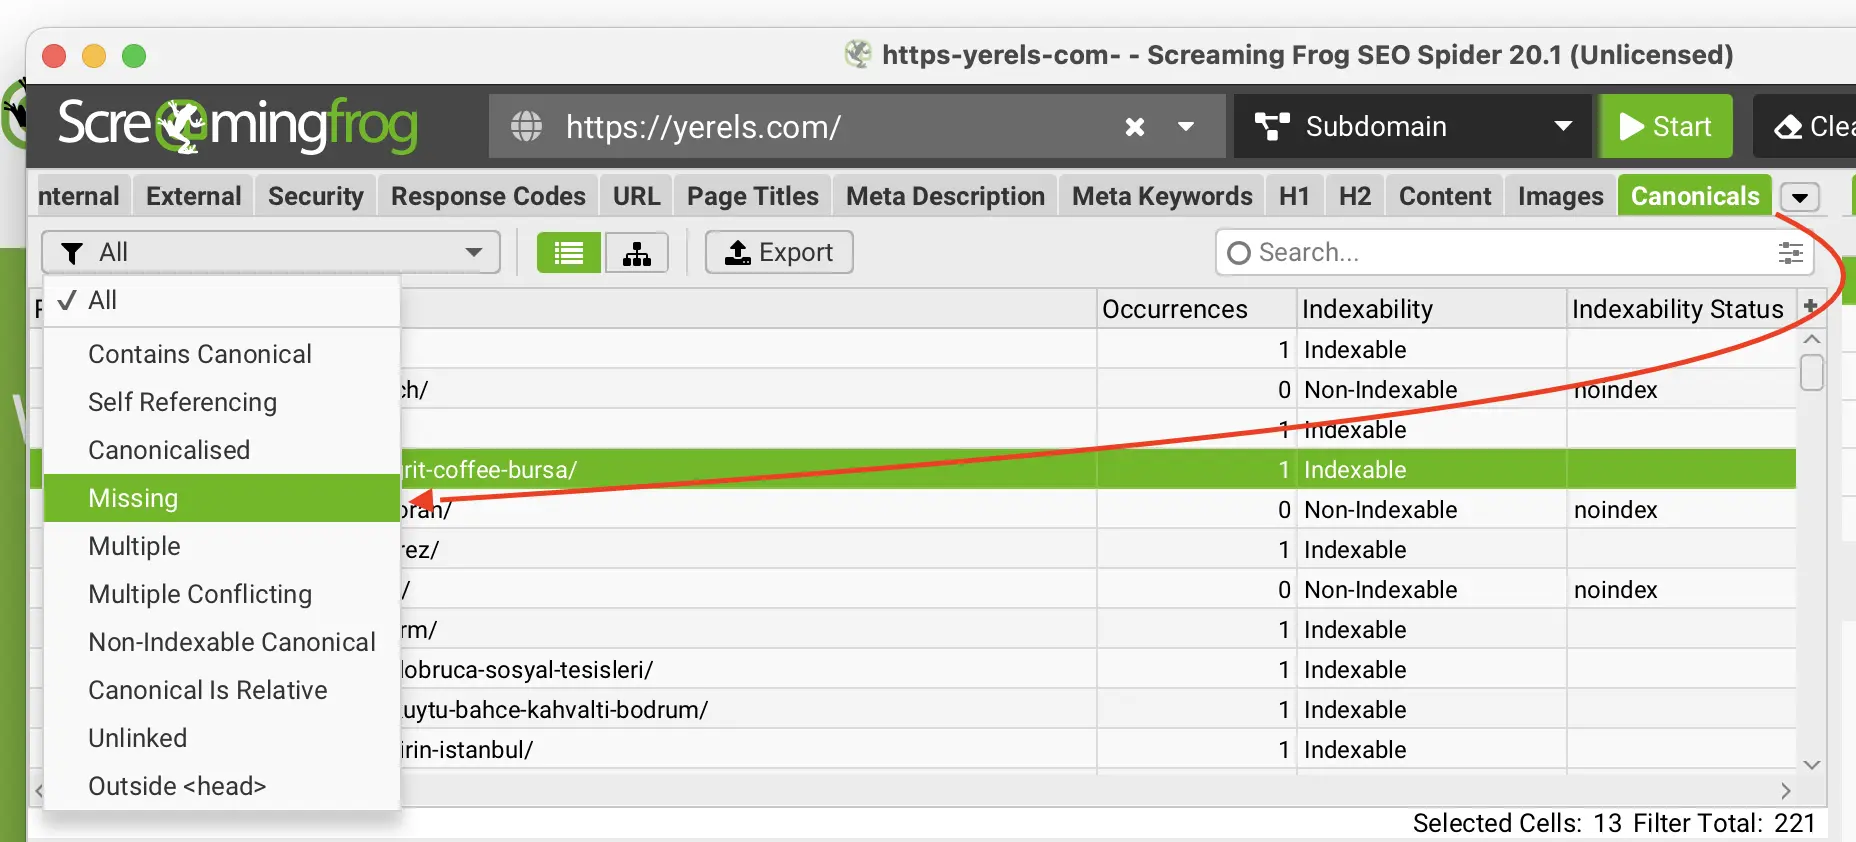
Task: Switch to the Images tab
Action: coord(1561,196)
